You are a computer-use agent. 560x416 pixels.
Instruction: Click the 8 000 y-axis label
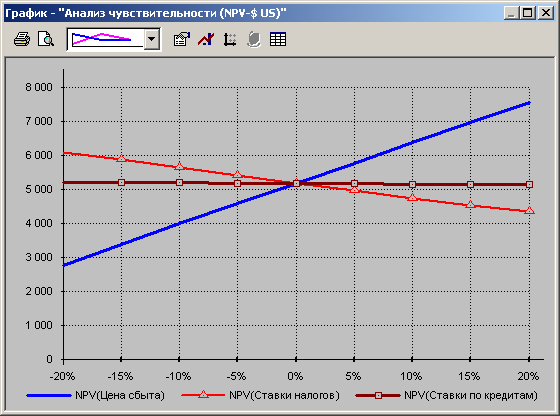[x=39, y=87]
